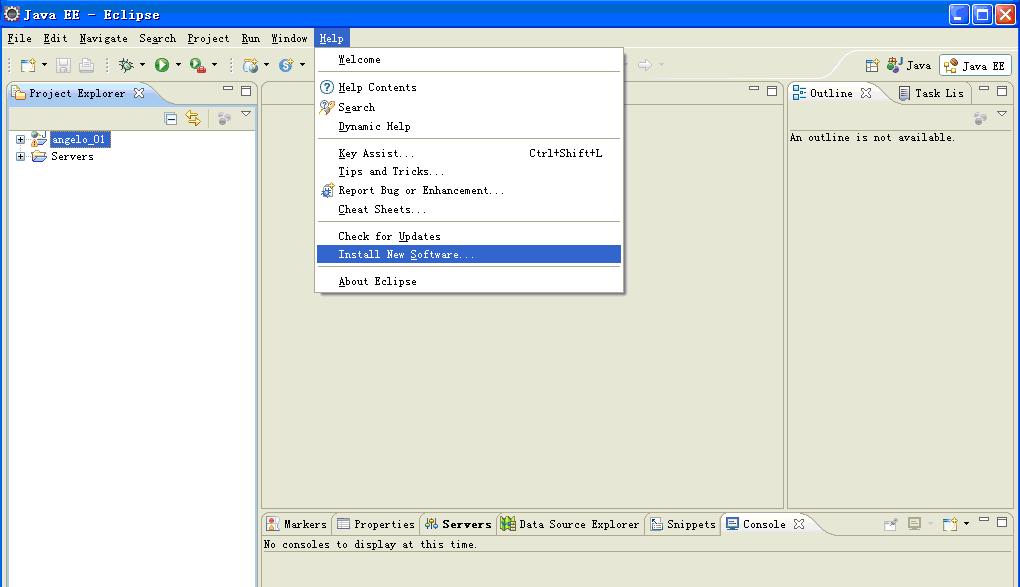This screenshot has height=587, width=1020.
Task: Choose Dynamic Help
Action: coord(469,126)
